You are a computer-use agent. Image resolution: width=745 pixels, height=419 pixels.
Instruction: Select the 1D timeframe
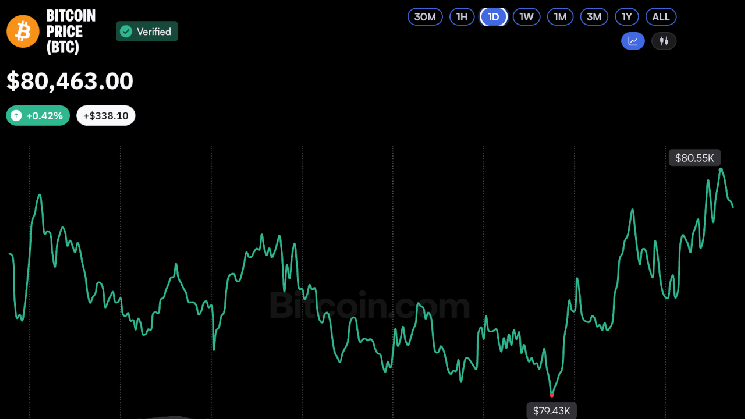pyautogui.click(x=494, y=17)
